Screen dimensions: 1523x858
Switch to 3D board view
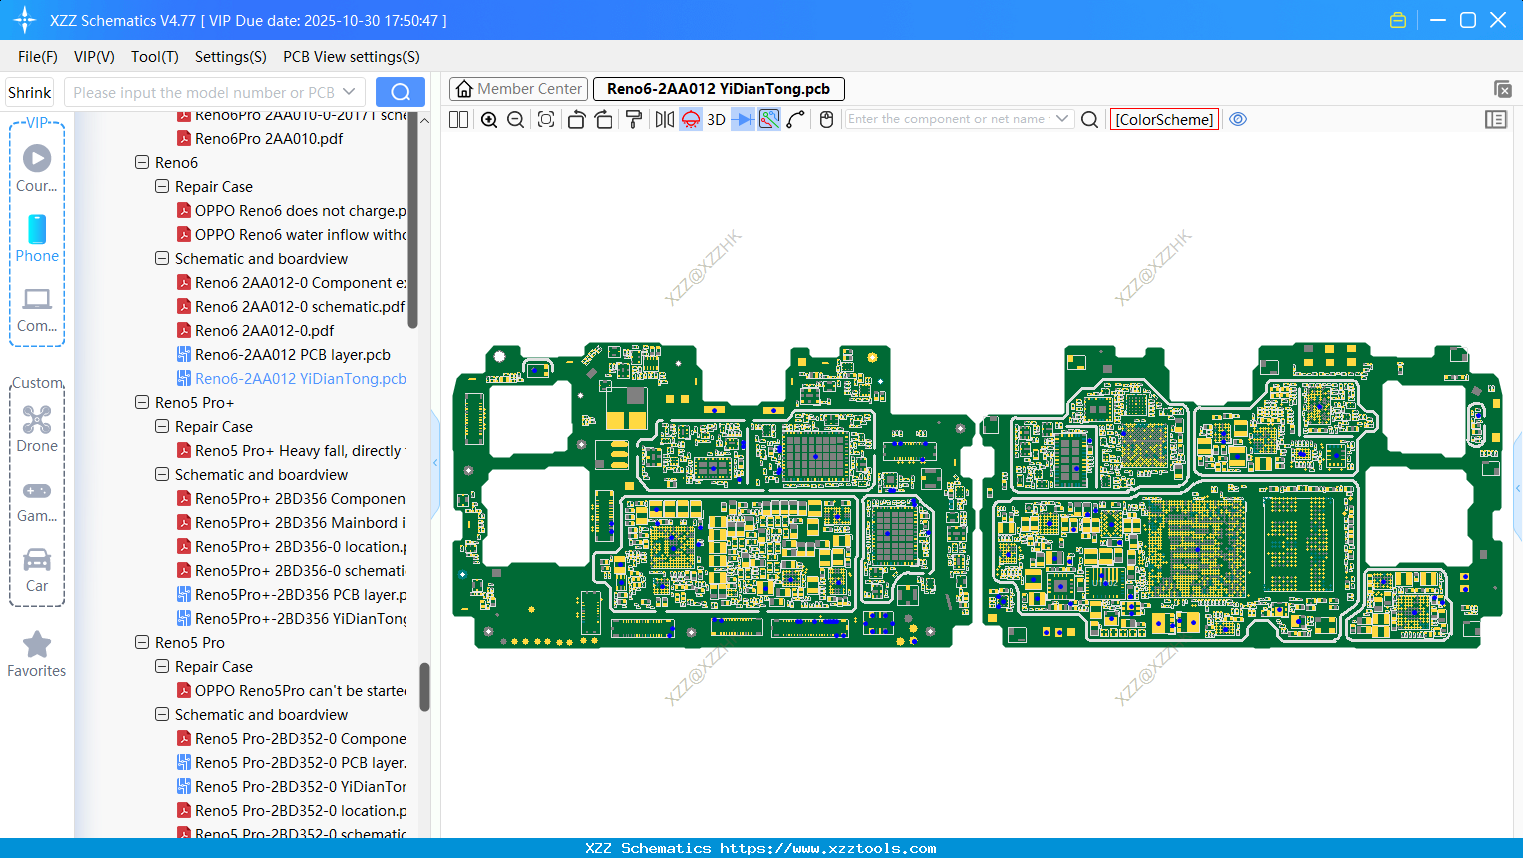[x=716, y=120]
